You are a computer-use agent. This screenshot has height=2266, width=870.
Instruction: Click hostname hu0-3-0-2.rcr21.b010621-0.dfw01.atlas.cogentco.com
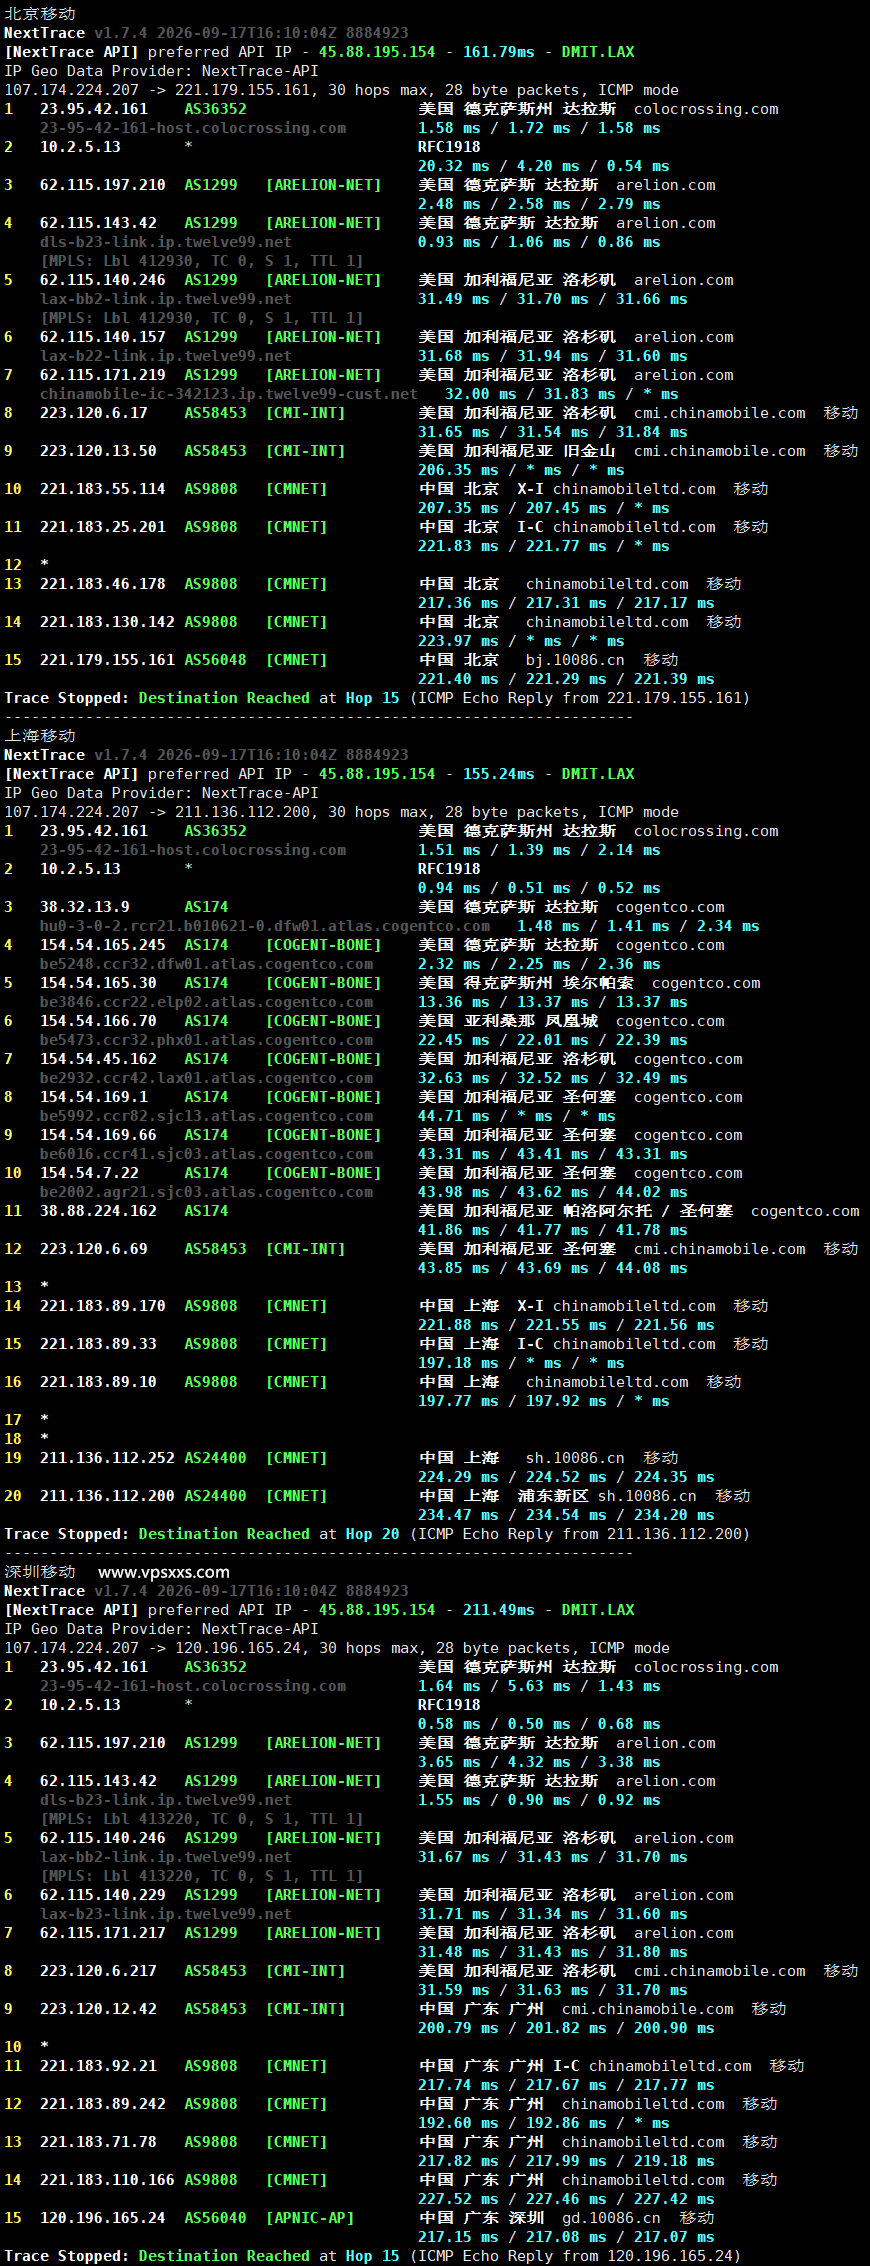[265, 926]
